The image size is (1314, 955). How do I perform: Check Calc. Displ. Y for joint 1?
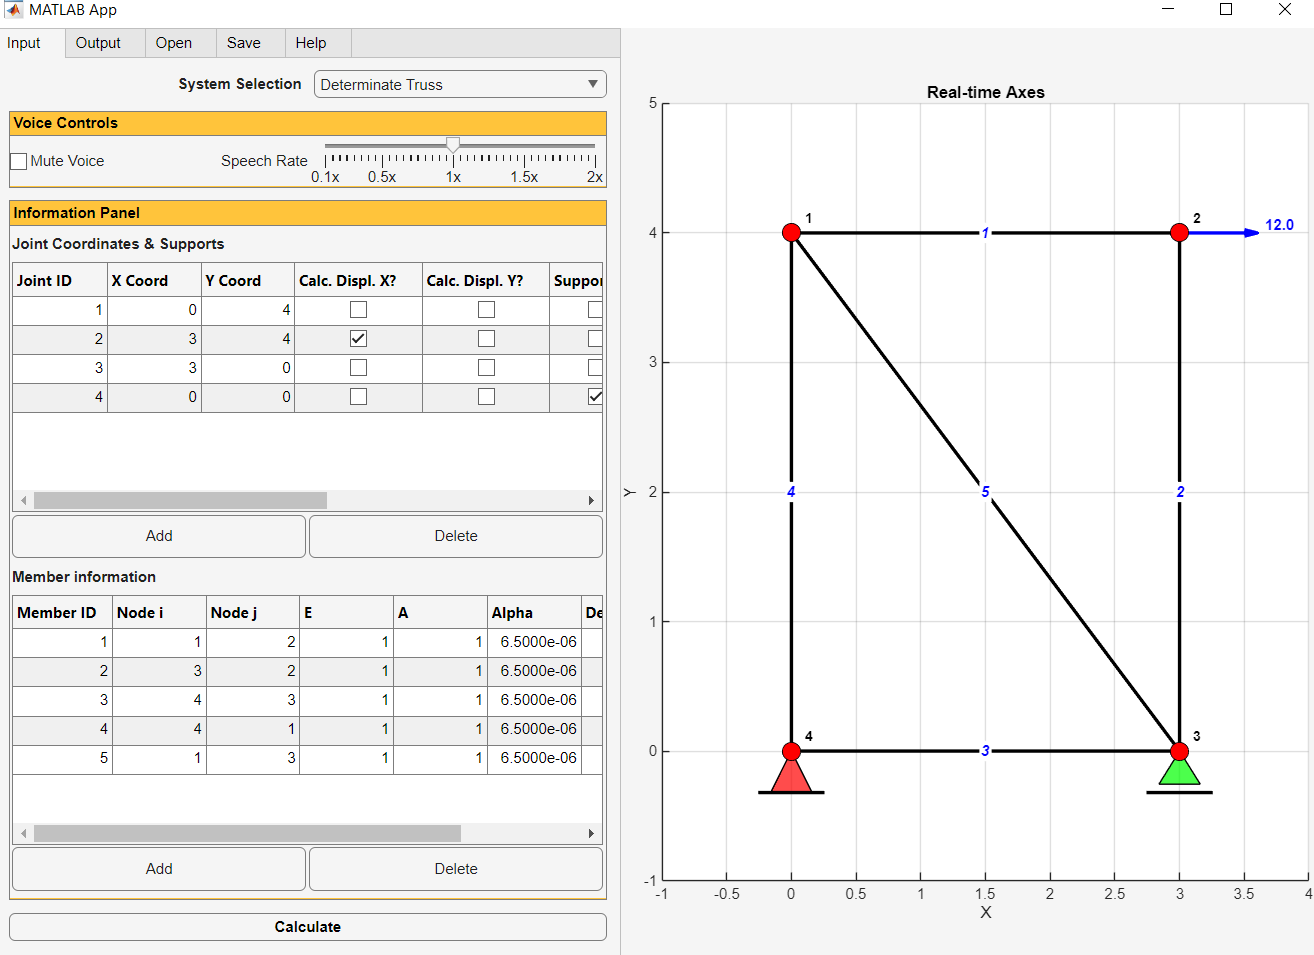tap(486, 310)
